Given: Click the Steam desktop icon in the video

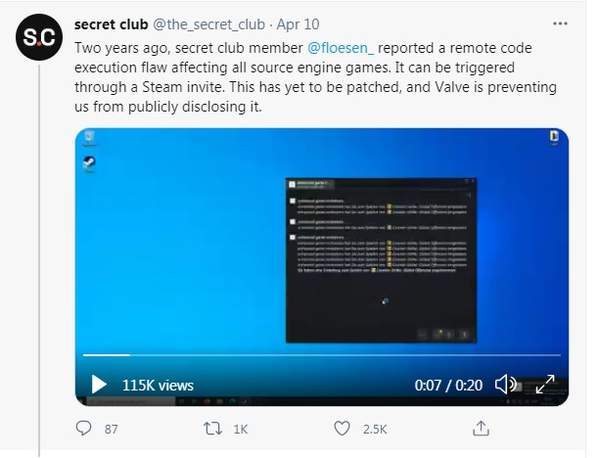Looking at the screenshot, I should (x=89, y=164).
